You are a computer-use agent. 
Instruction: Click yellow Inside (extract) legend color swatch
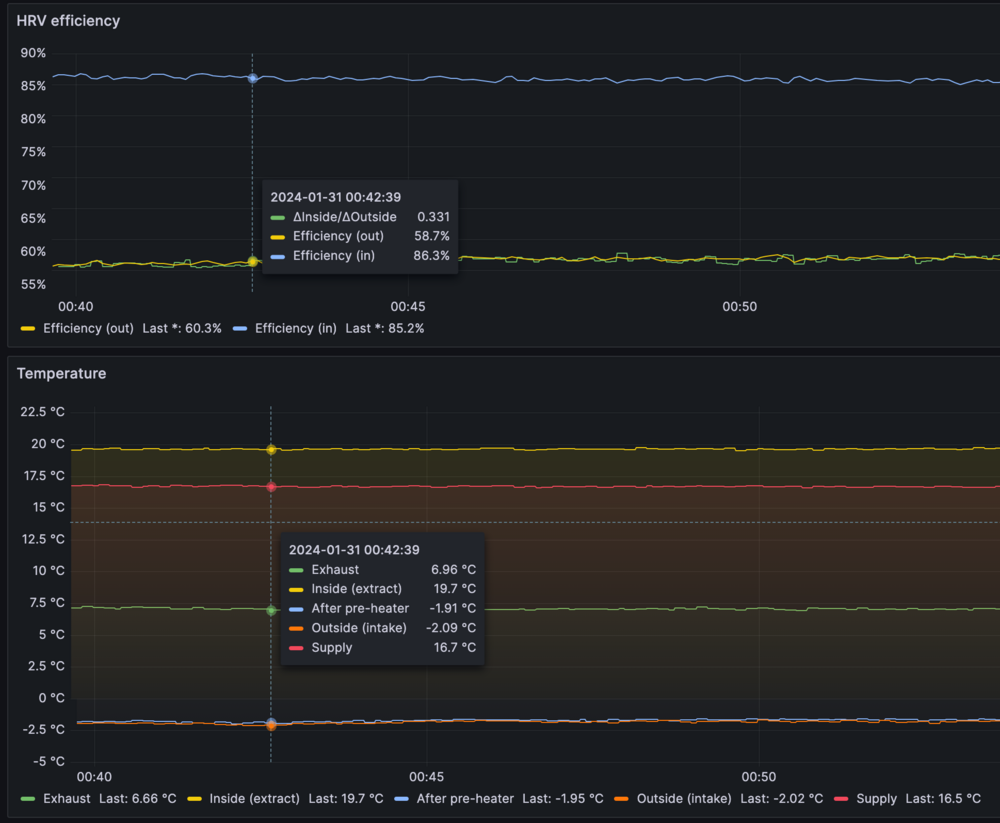pos(194,799)
